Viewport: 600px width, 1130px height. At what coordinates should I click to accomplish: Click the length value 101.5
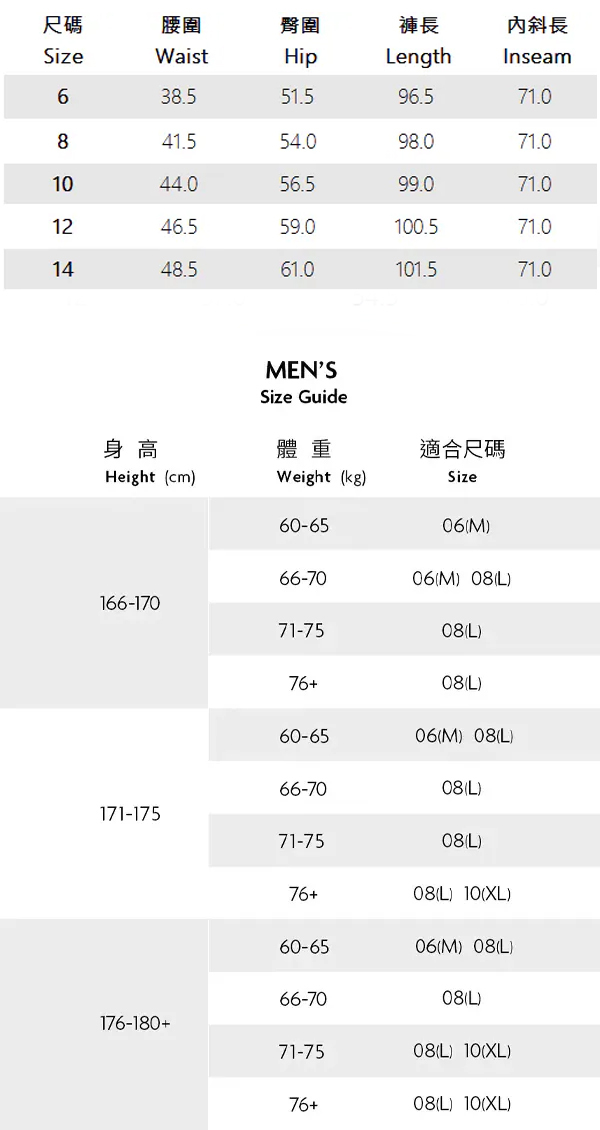[416, 270]
